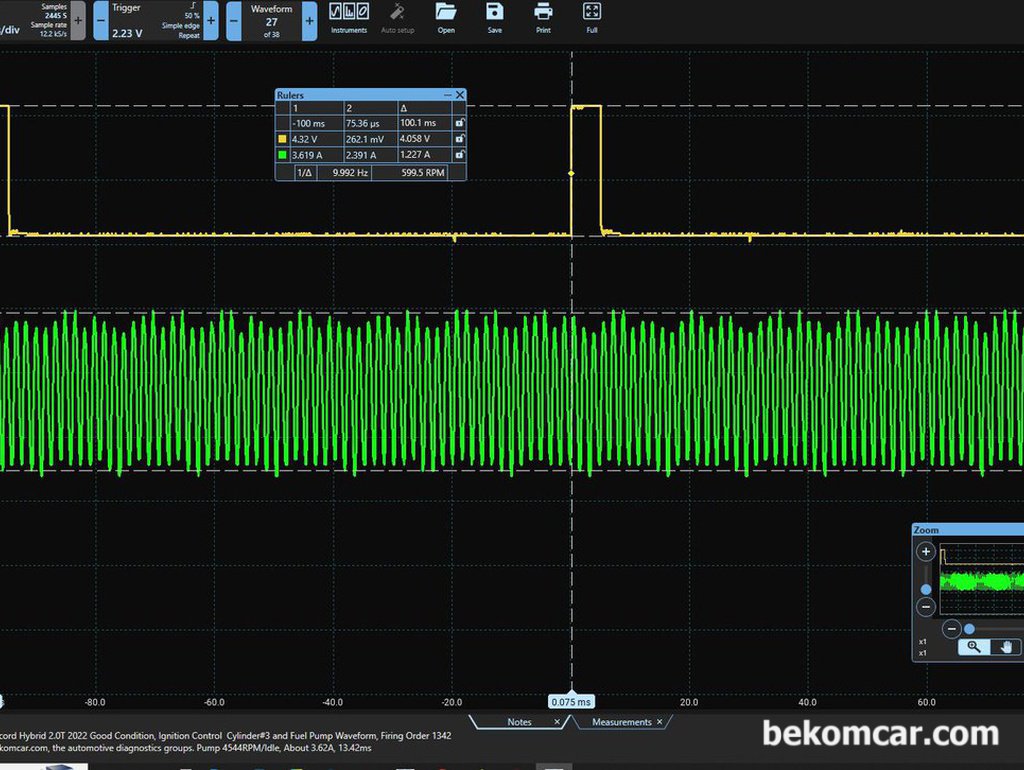This screenshot has width=1024, height=770.
Task: Click the 0.075 ms time ruler marker
Action: [571, 702]
